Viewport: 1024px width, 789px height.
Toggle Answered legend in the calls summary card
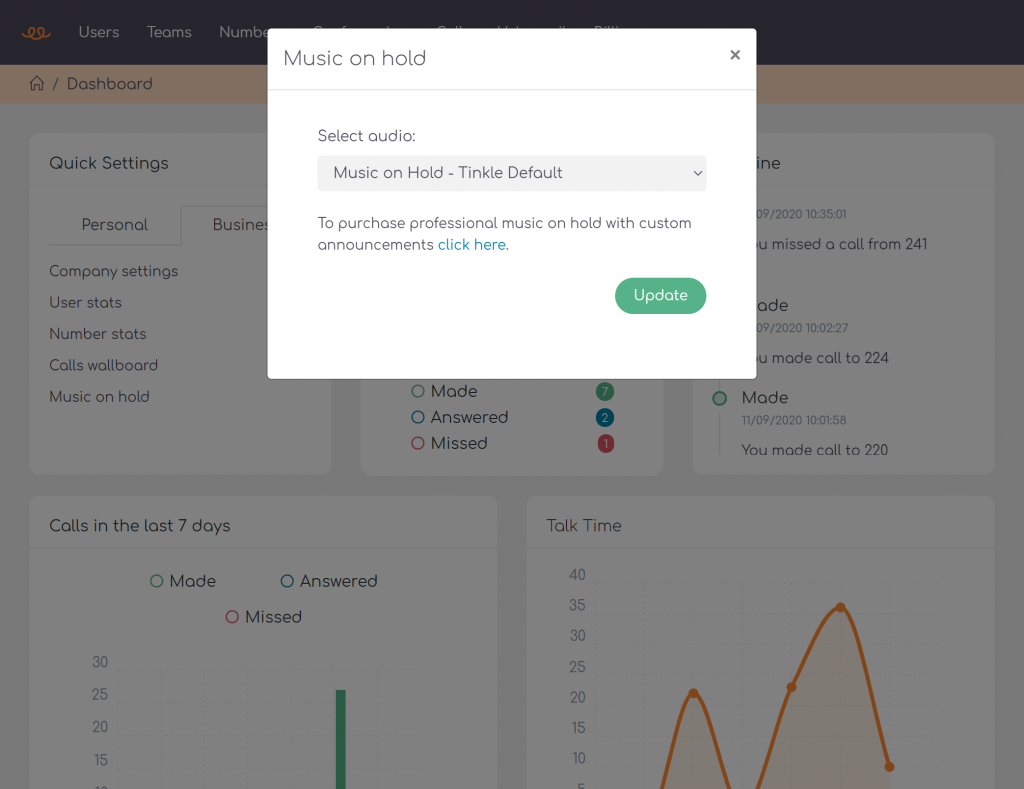(460, 417)
